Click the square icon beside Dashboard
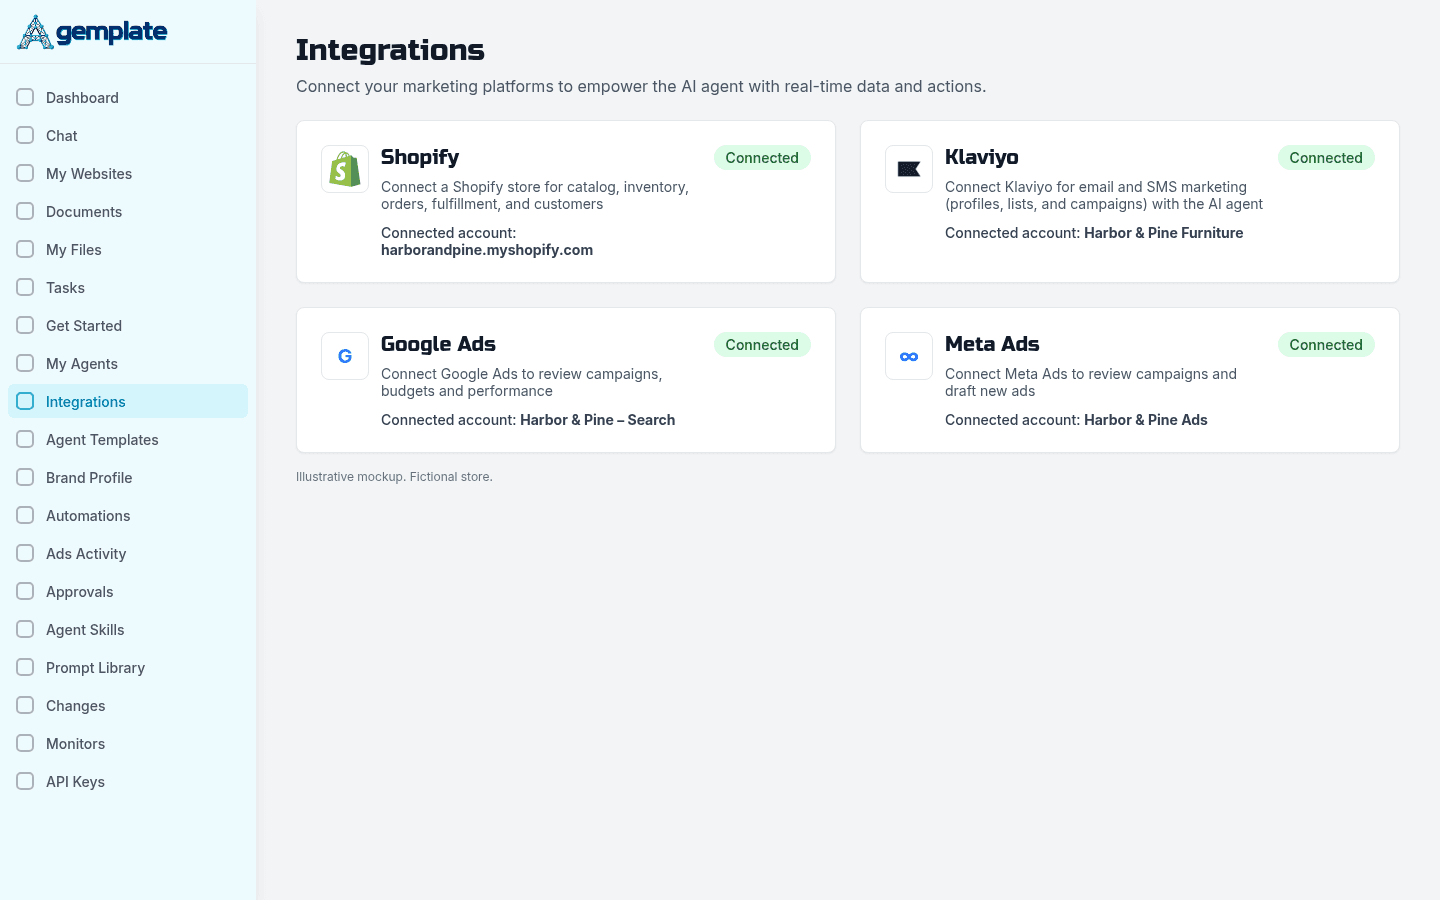Image resolution: width=1440 pixels, height=900 pixels. click(25, 97)
